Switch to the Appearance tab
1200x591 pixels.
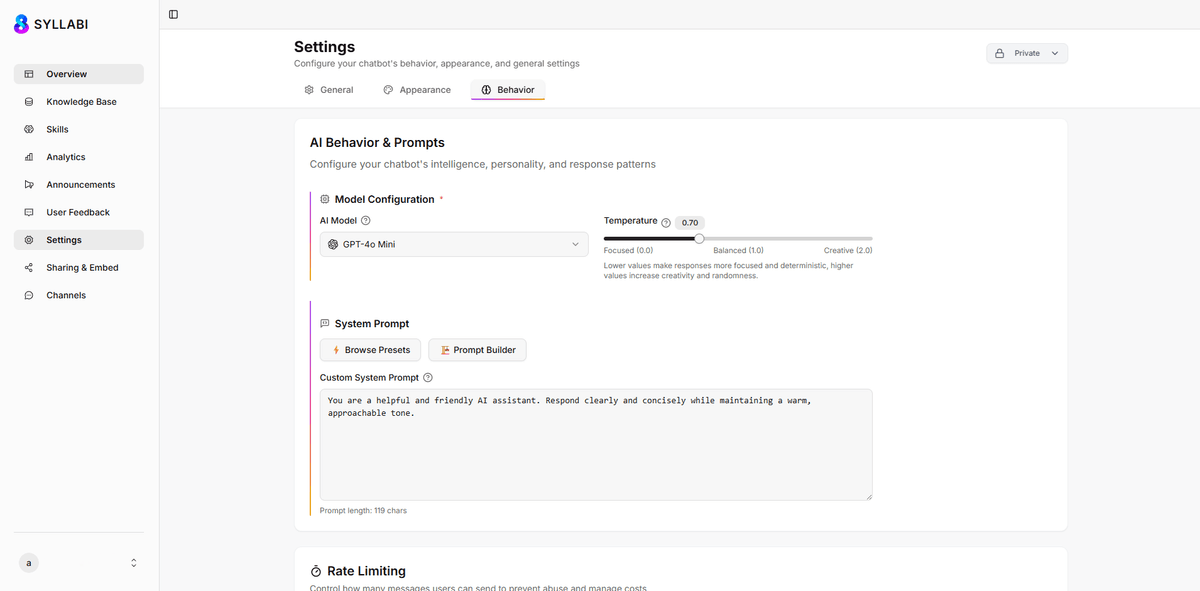pos(417,90)
